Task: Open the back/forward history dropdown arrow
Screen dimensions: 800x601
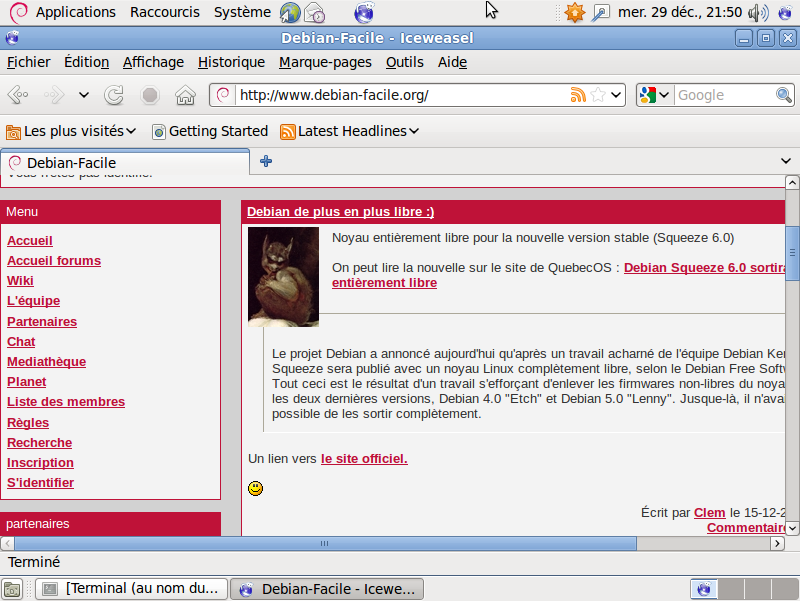Action: click(84, 95)
